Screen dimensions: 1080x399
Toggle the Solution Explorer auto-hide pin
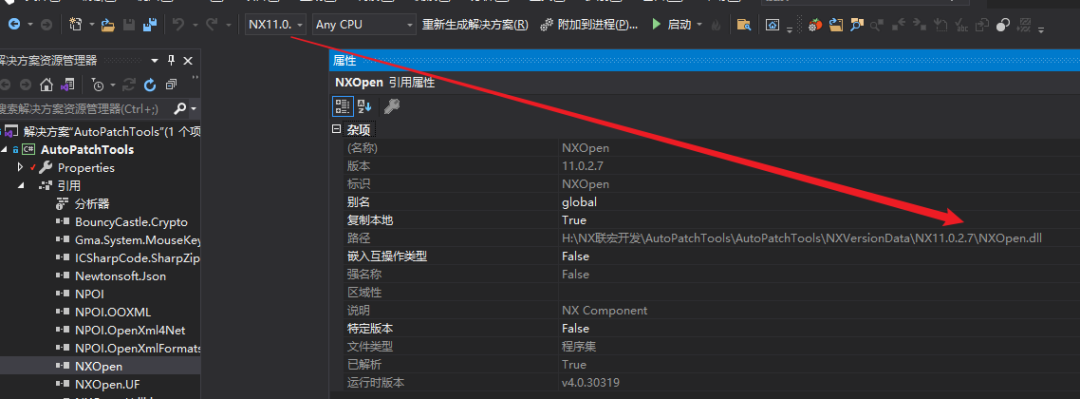pos(171,61)
